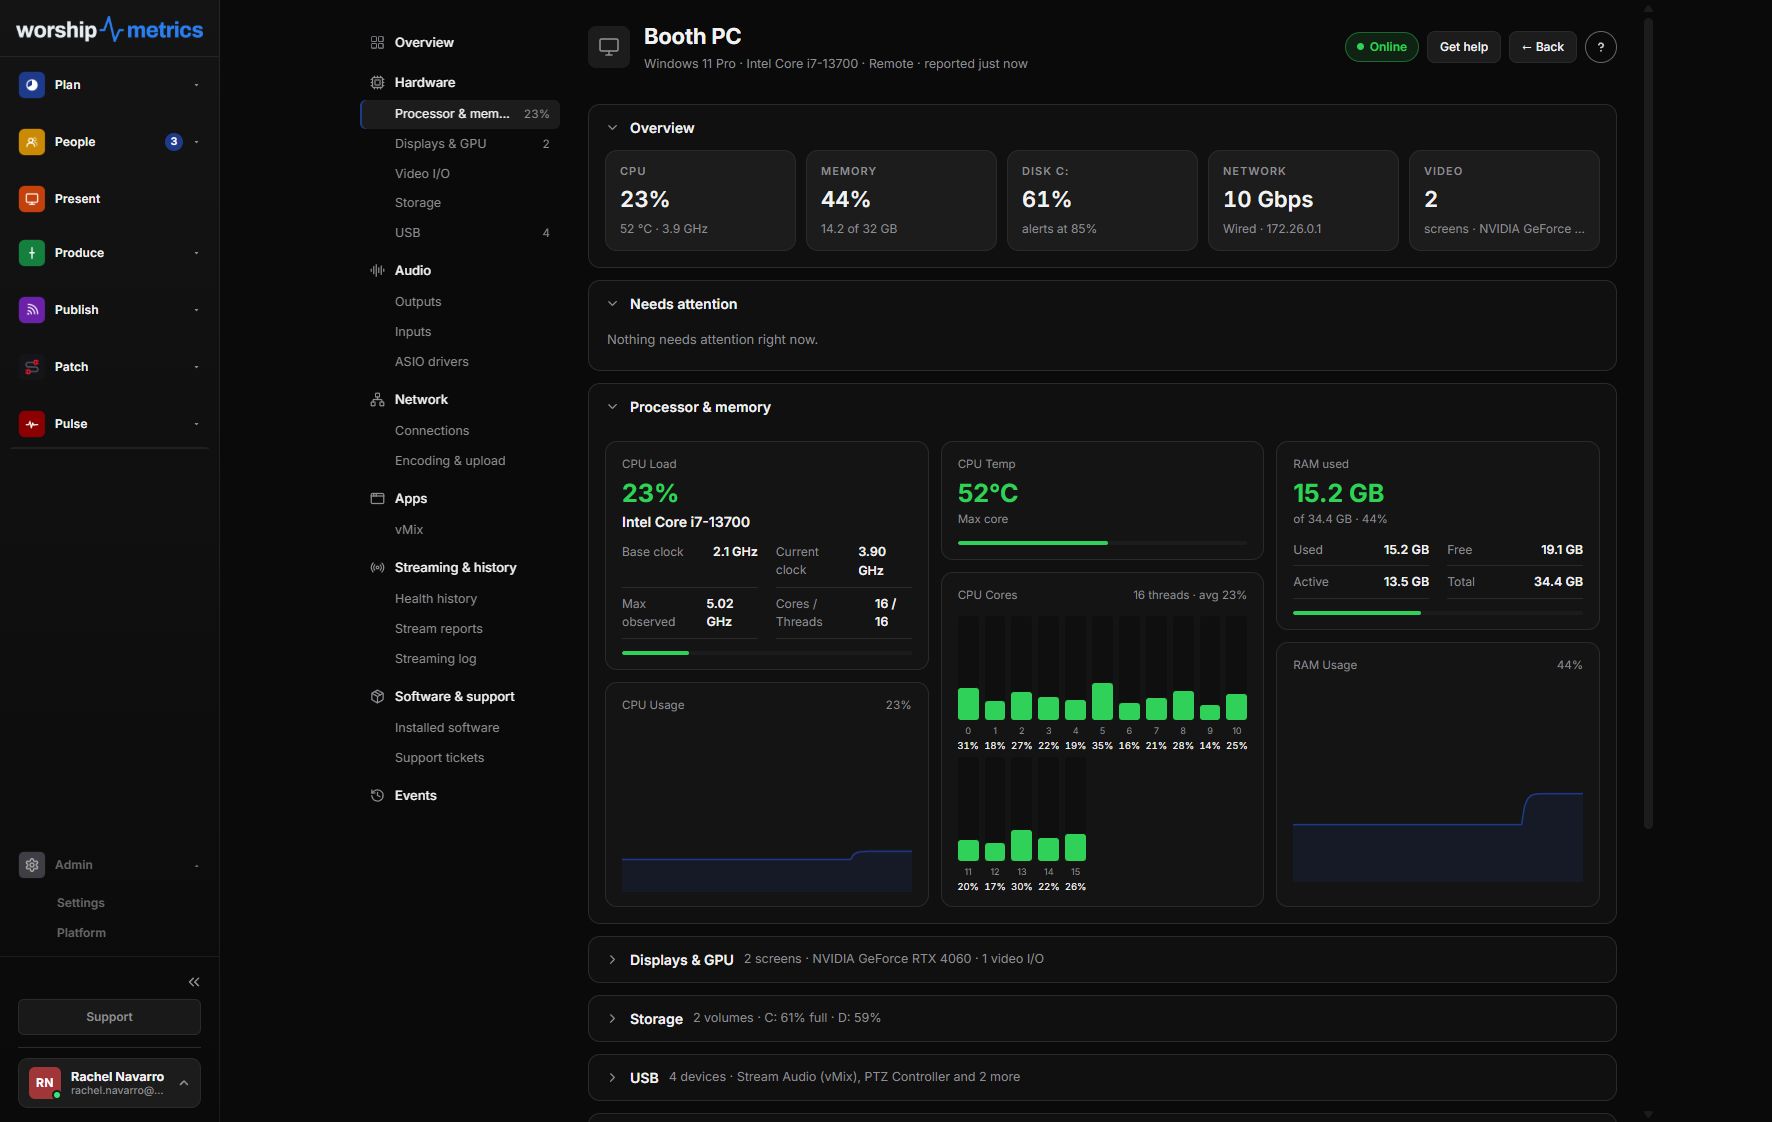The image size is (1772, 1122).
Task: Click the Hardware section chip icon
Action: [377, 83]
